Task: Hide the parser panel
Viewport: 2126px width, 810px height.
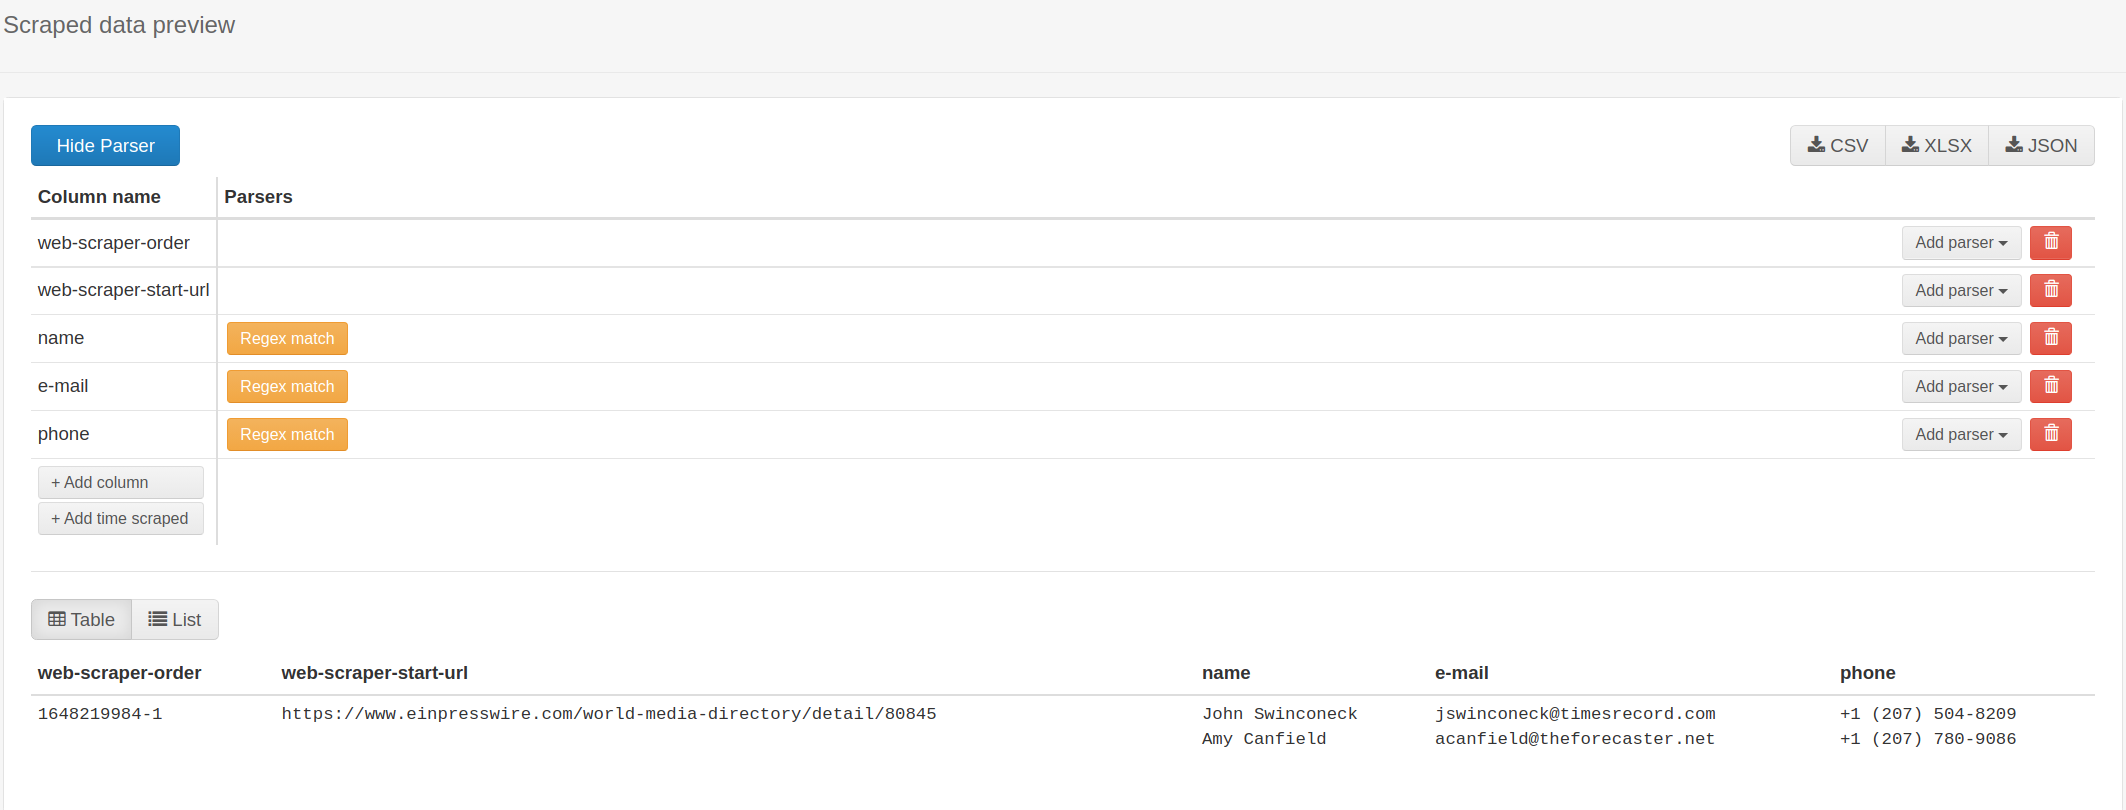Action: (105, 146)
